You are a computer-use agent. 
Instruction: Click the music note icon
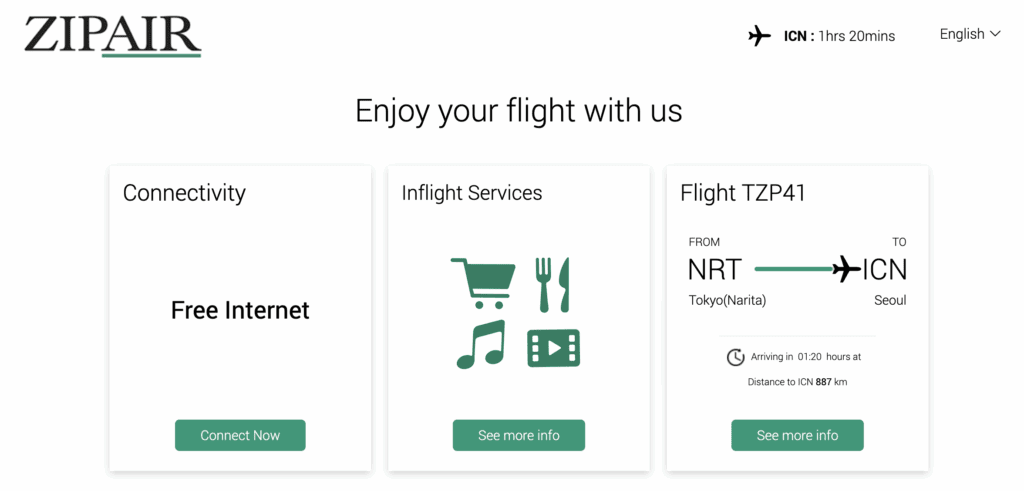(481, 346)
